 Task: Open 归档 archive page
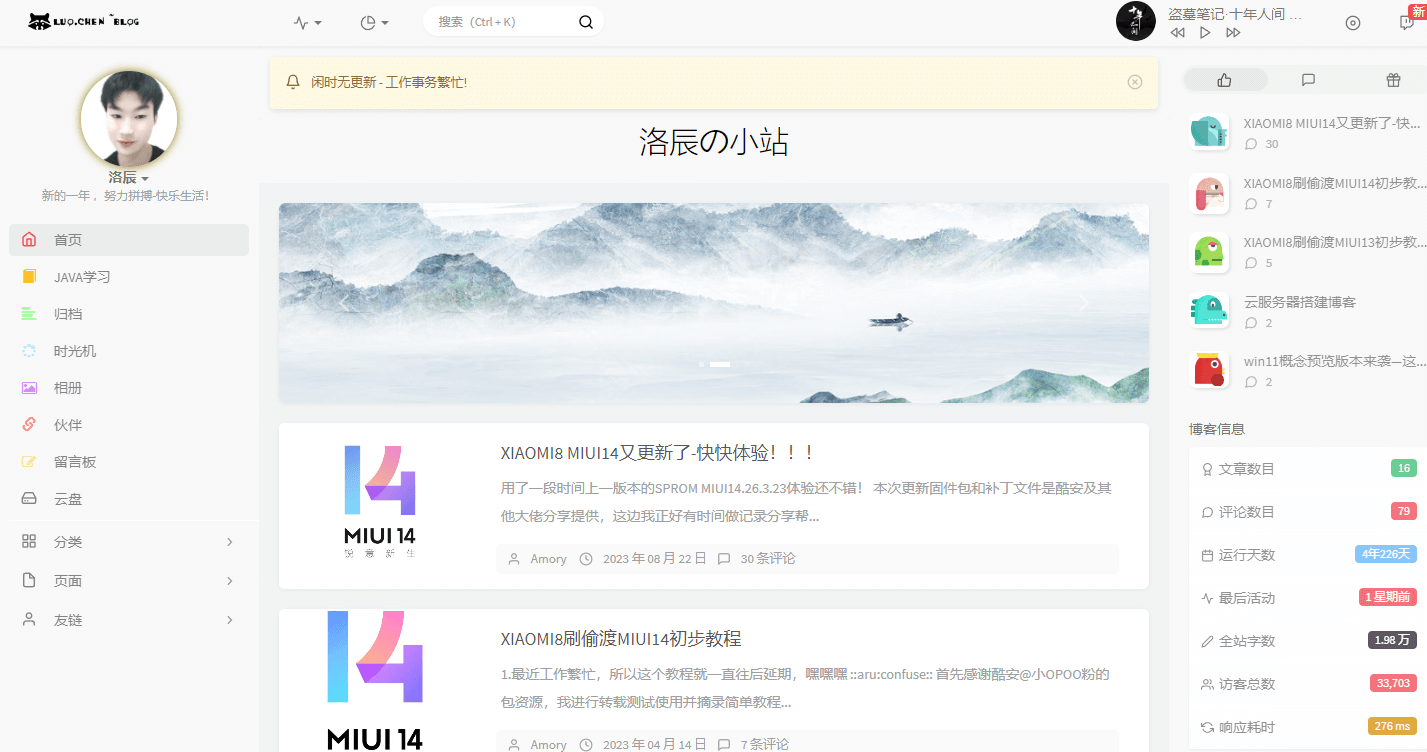click(x=129, y=314)
